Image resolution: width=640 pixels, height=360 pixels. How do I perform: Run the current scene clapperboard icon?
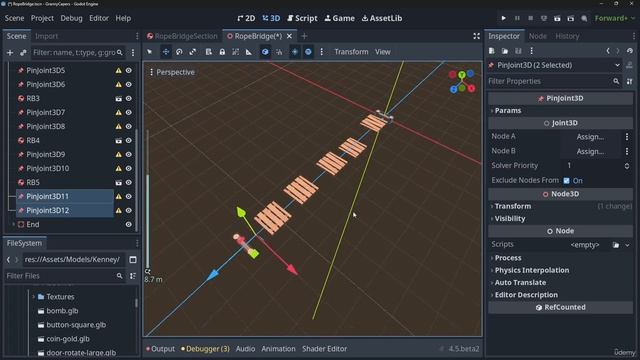tap(557, 18)
